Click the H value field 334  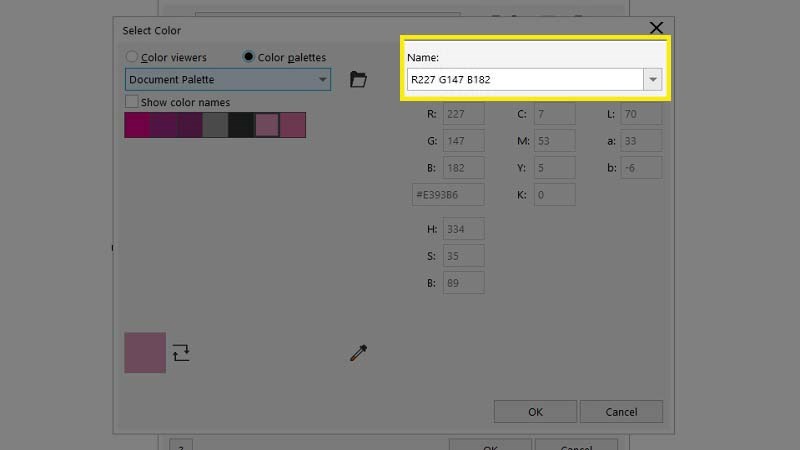click(x=463, y=229)
